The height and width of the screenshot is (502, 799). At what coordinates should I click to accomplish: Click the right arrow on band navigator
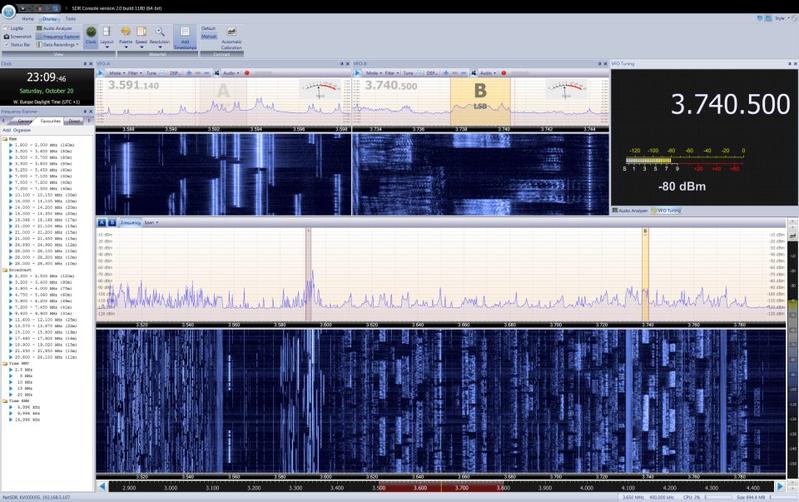(780, 487)
